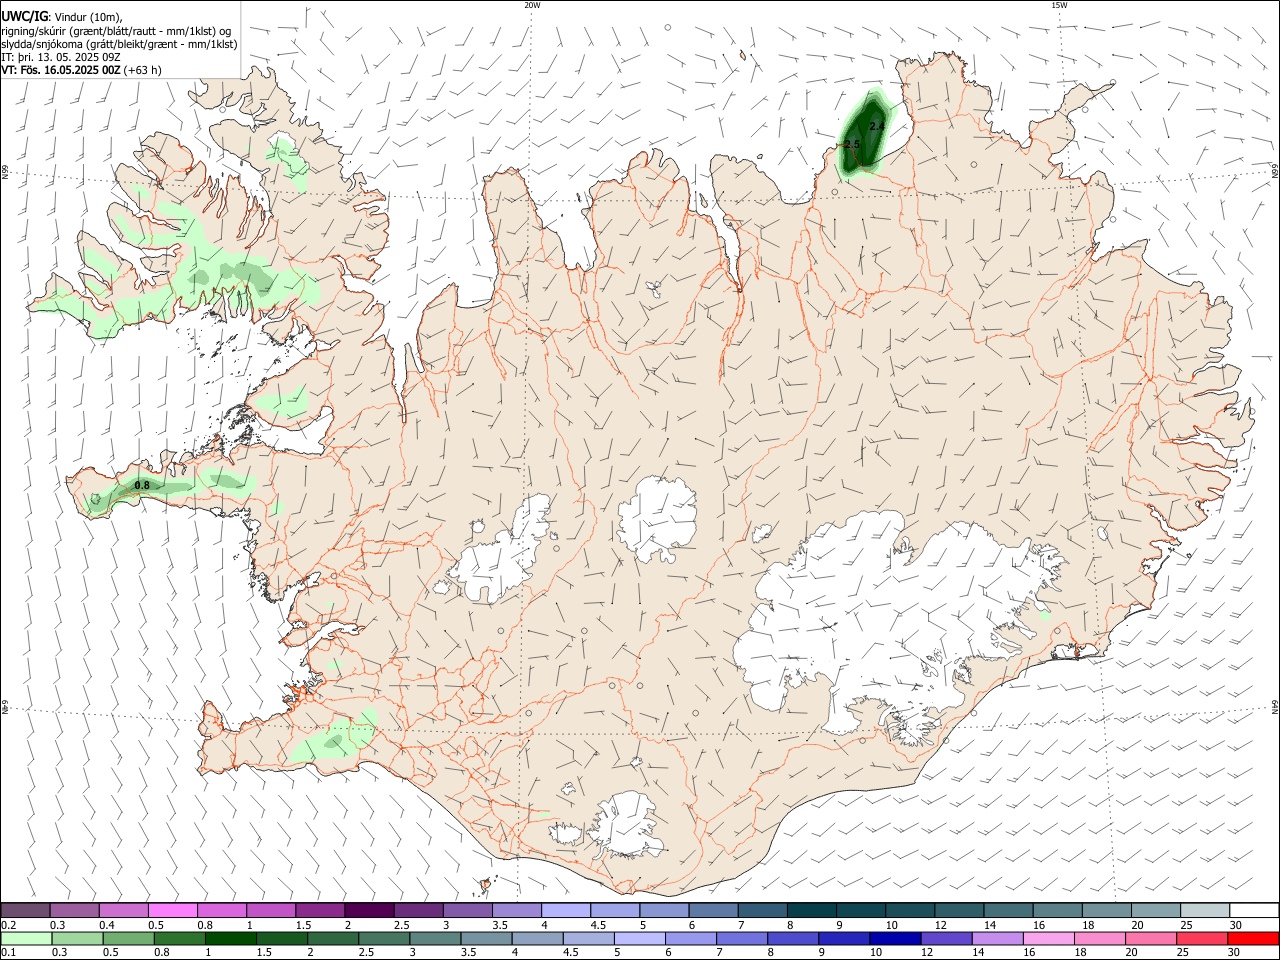Image resolution: width=1280 pixels, height=960 pixels.
Task: Click the medium blue 8 swatch in lower legend row
Action: pyautogui.click(x=792, y=939)
